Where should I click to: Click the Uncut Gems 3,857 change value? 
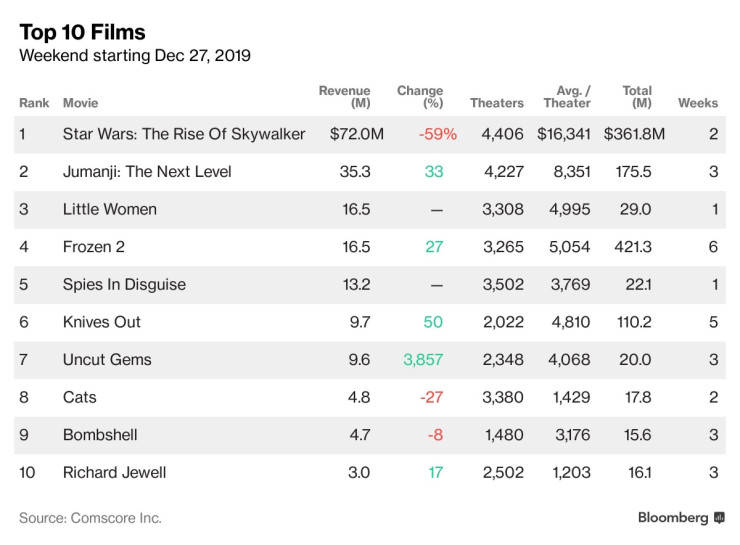coord(423,360)
